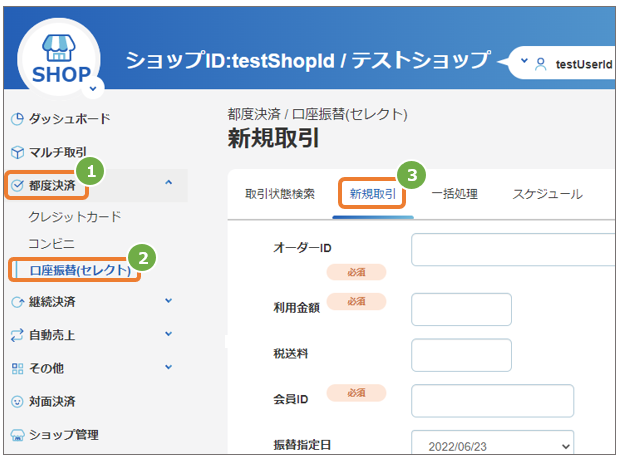Select 口座振替(セレクト) submenu item
The image size is (622, 462).
pyautogui.click(x=80, y=270)
